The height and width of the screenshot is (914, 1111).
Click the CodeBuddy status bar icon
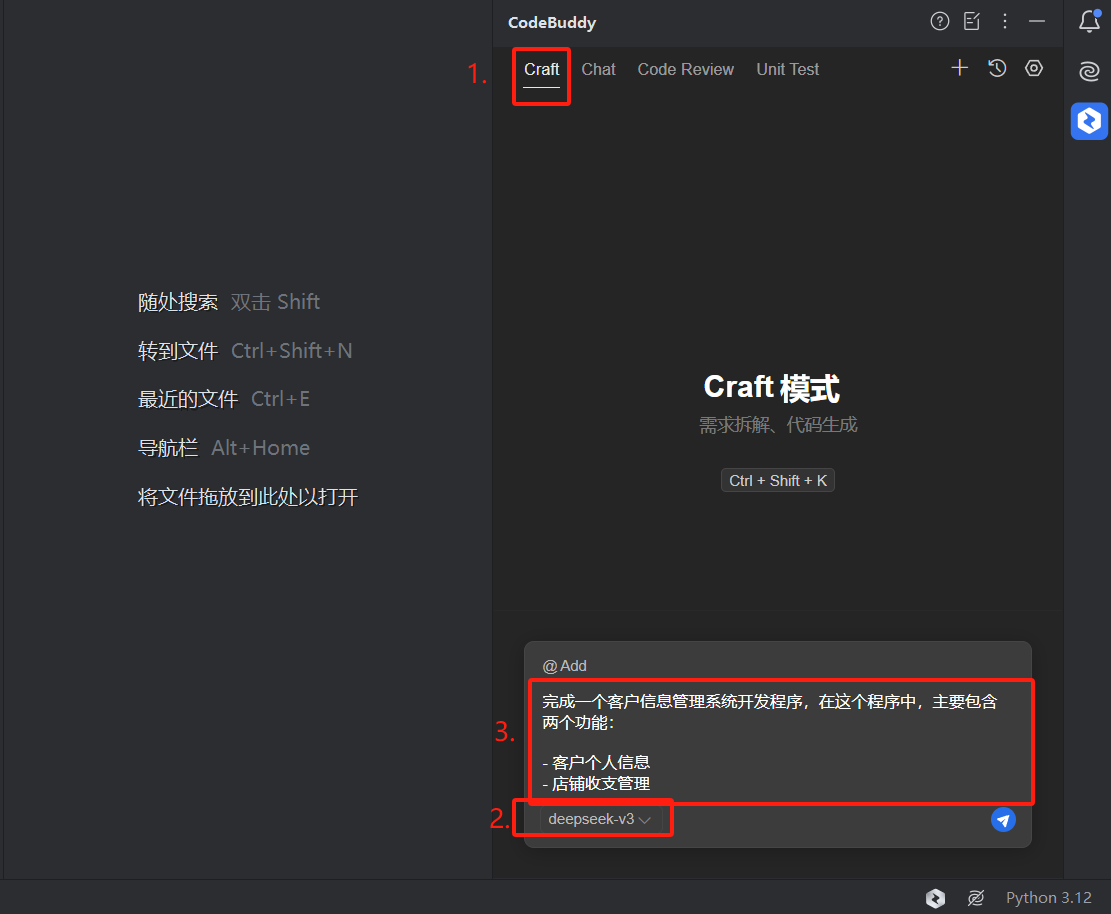[935, 898]
